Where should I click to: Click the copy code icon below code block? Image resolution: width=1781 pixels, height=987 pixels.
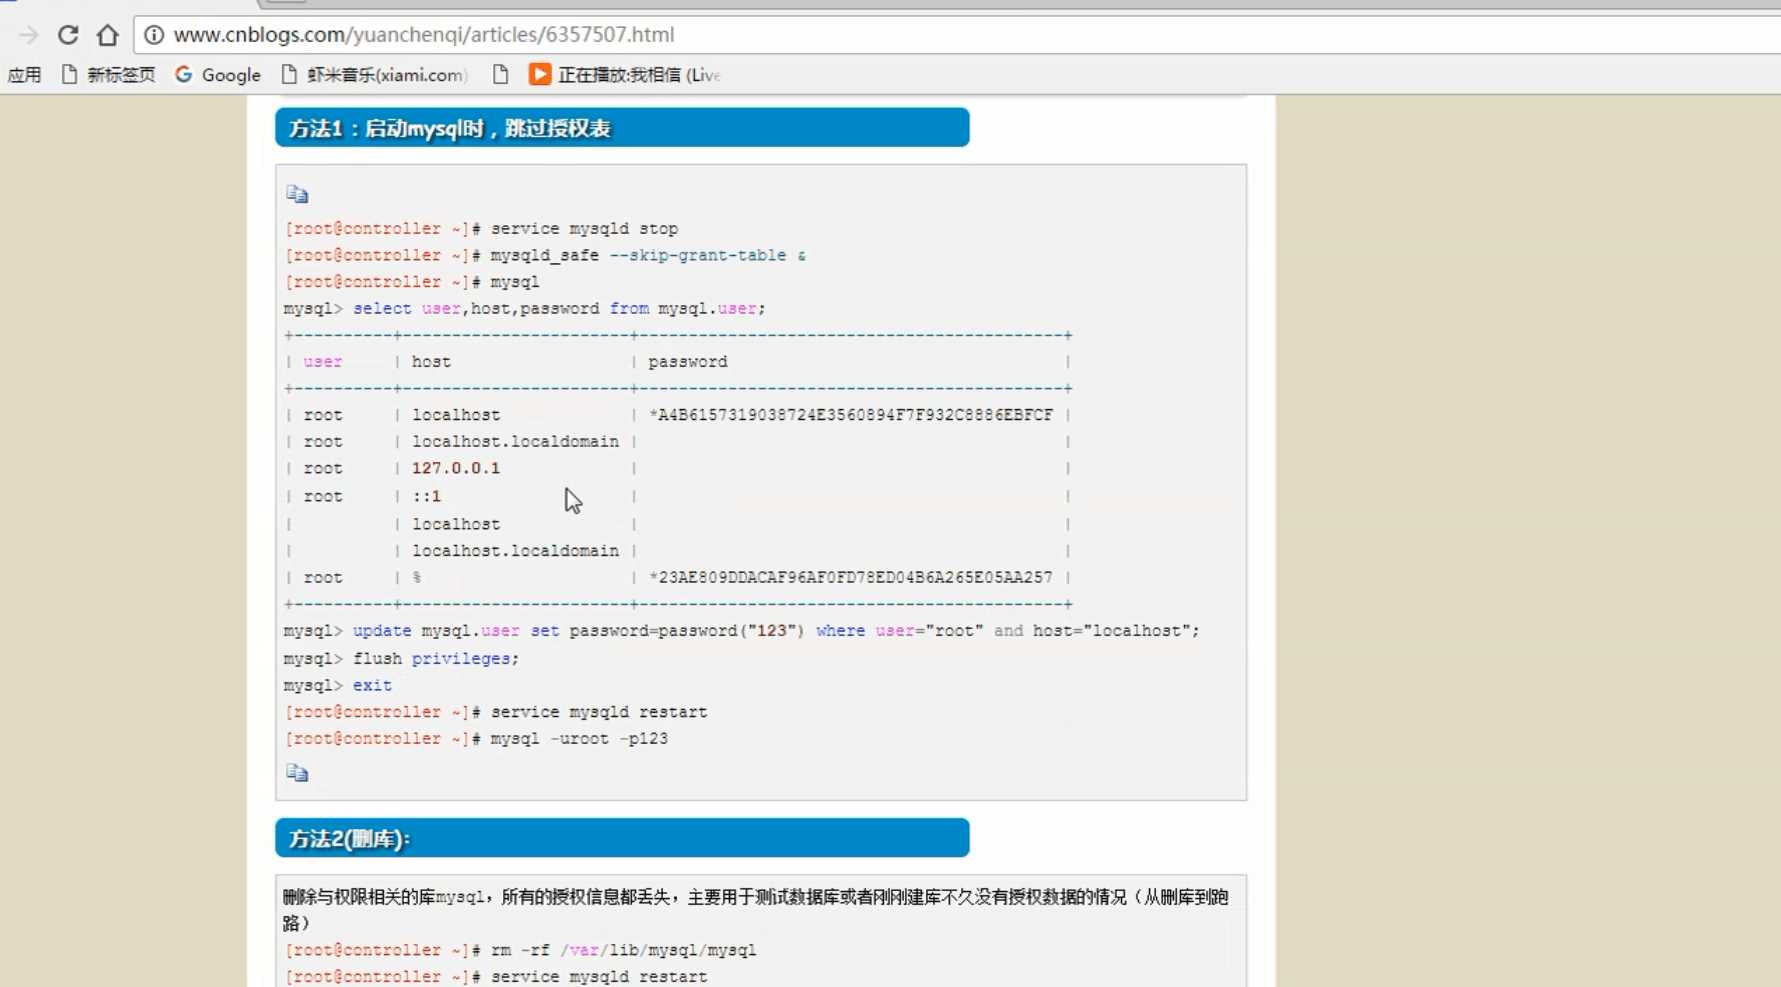click(x=297, y=773)
